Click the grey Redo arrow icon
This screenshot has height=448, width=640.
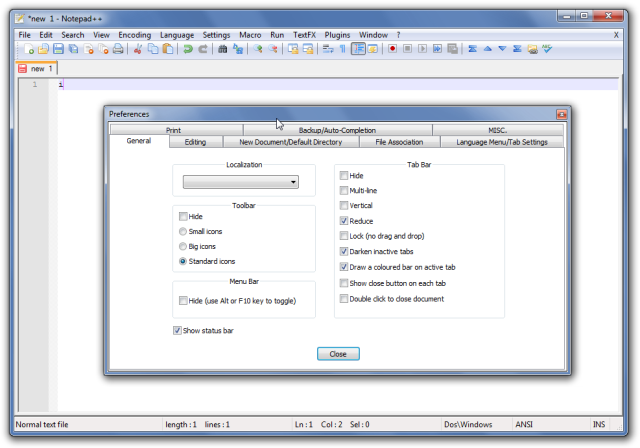pyautogui.click(x=203, y=49)
